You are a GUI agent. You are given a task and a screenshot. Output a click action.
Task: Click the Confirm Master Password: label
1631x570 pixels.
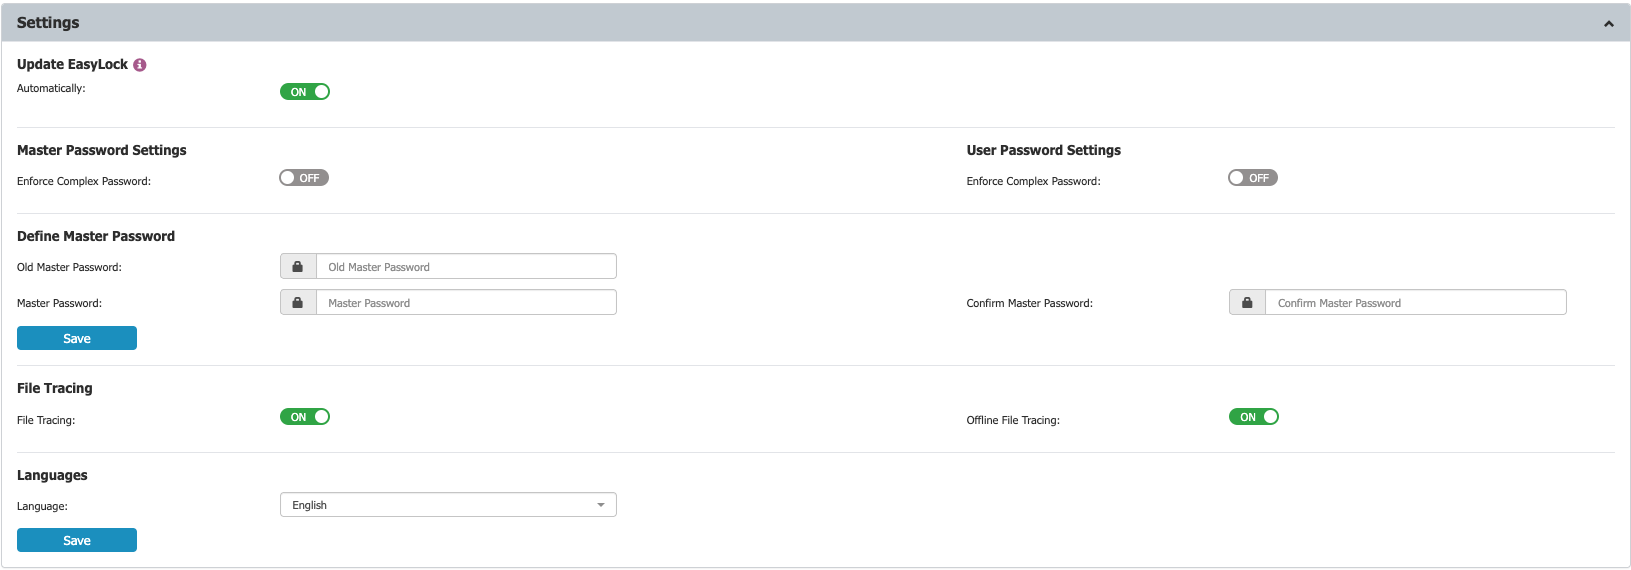1030,303
